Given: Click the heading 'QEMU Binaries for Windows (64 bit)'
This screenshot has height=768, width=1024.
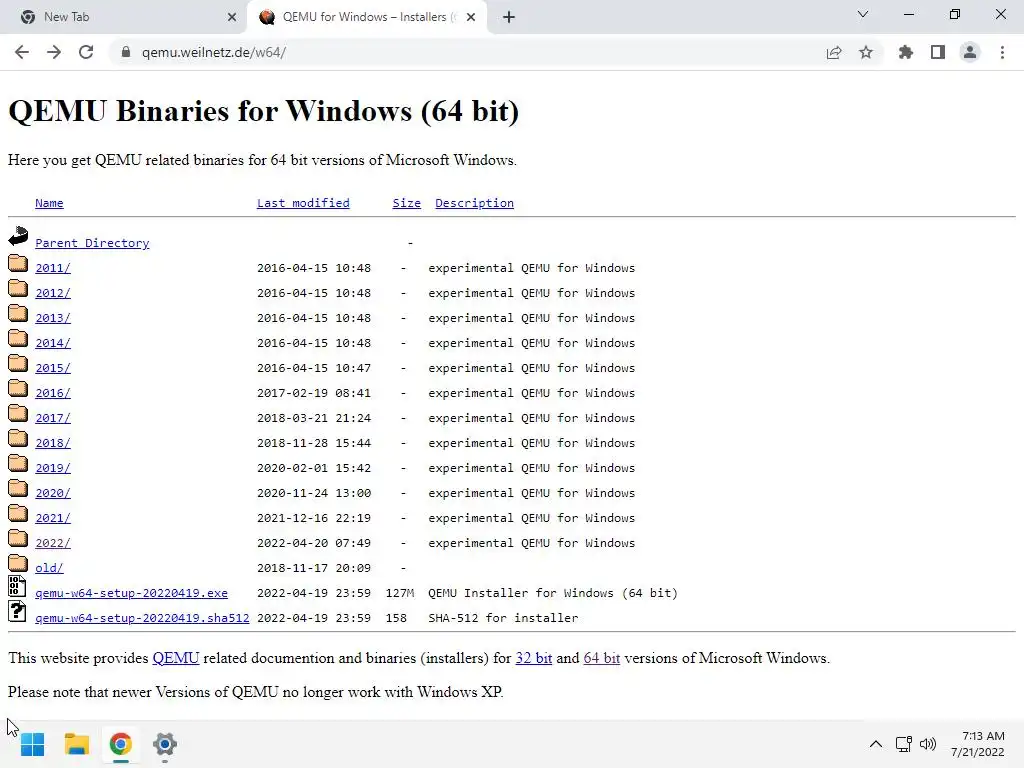Looking at the screenshot, I should click(263, 111).
